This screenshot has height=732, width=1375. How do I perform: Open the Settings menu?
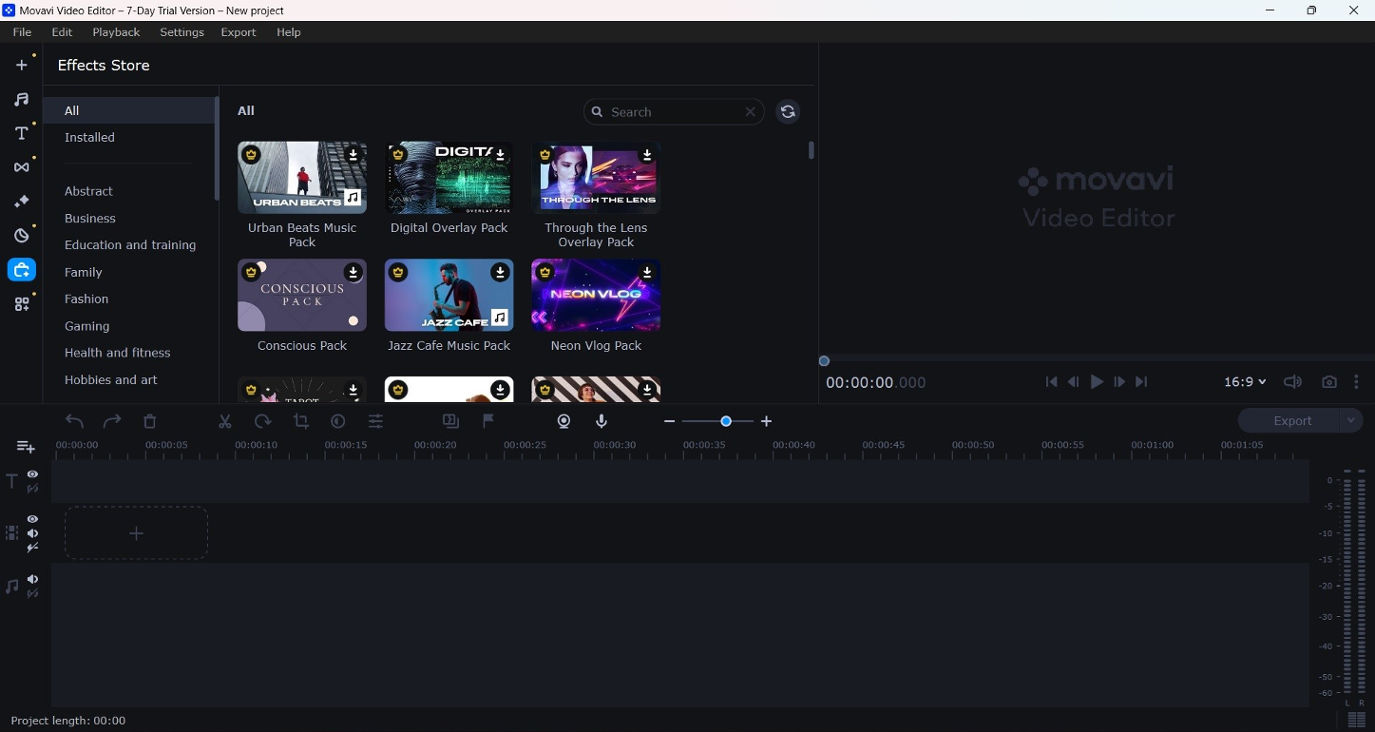tap(182, 32)
